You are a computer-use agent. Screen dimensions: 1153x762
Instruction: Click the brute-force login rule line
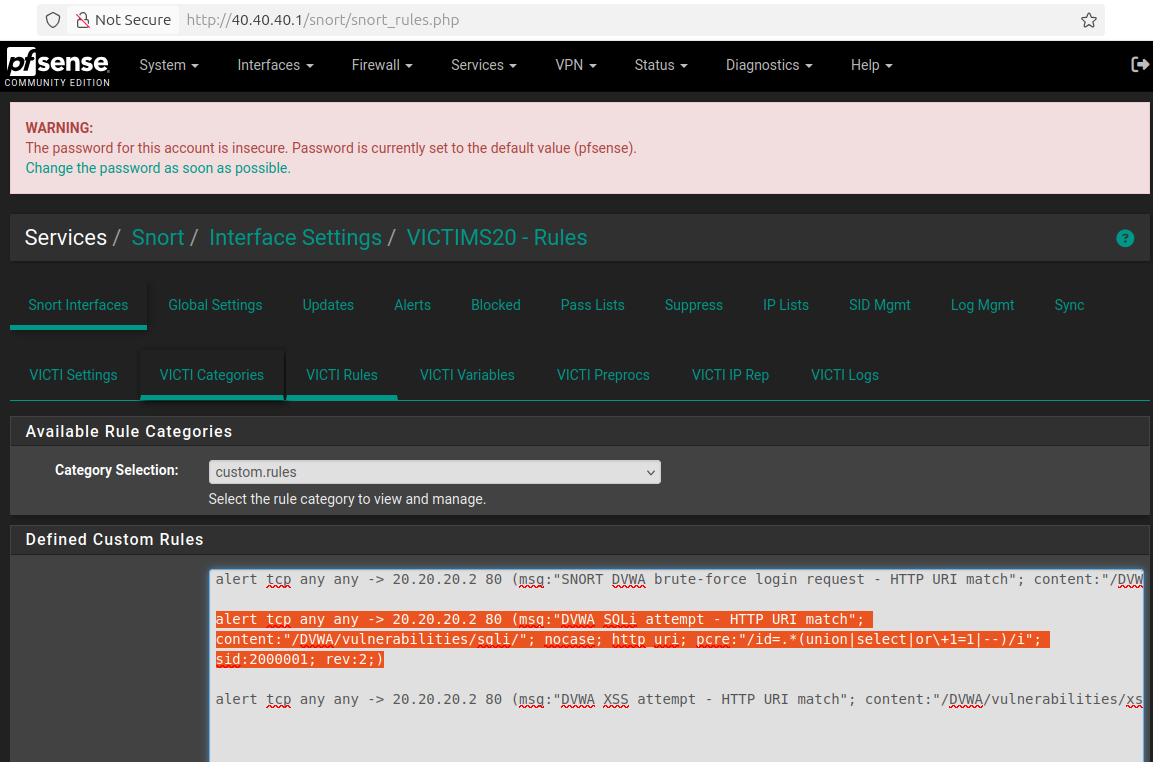pos(679,580)
